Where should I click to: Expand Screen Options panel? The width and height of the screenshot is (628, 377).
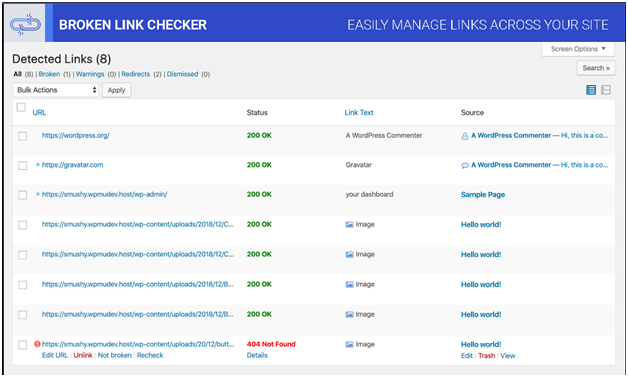(x=578, y=49)
